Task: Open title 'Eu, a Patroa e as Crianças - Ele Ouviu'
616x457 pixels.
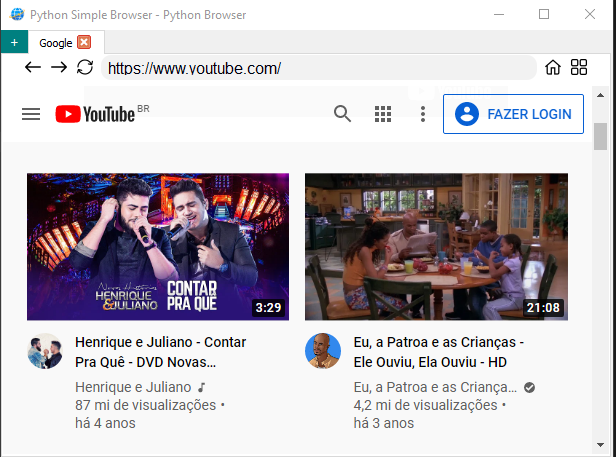Action: (438, 352)
